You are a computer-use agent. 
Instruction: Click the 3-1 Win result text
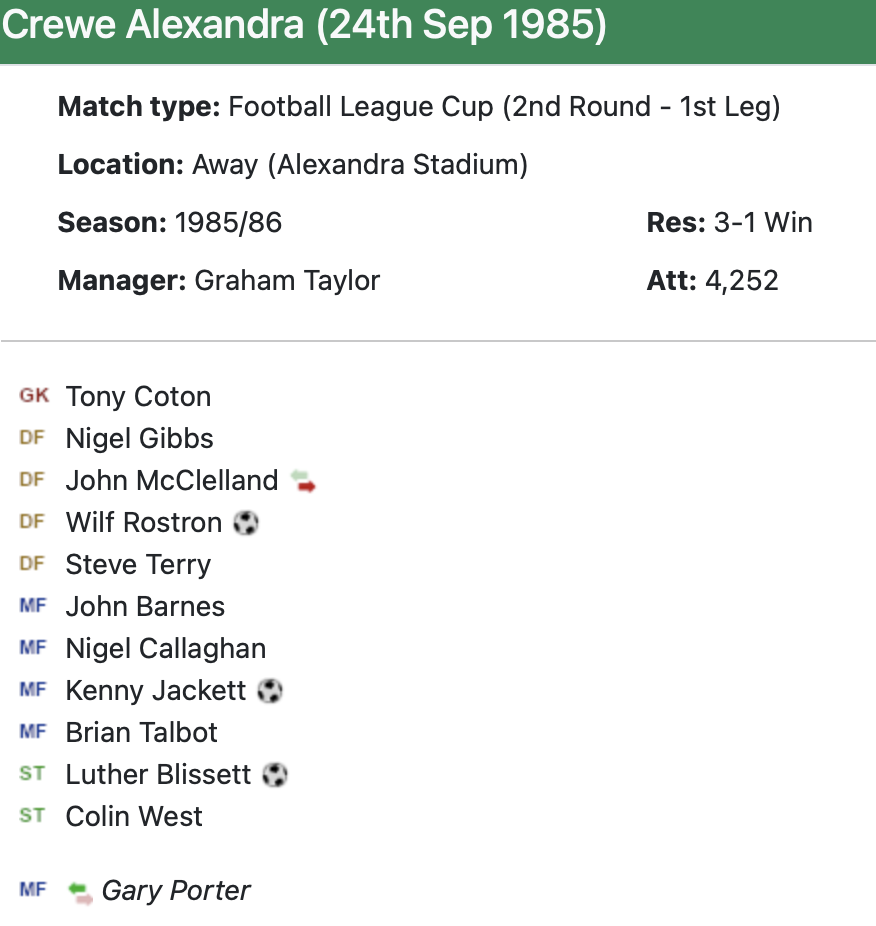[x=763, y=222]
